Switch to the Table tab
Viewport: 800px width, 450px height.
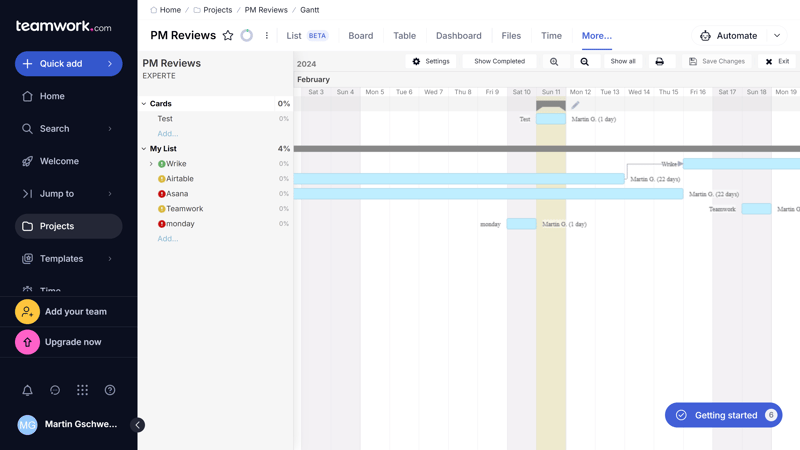pyautogui.click(x=405, y=36)
